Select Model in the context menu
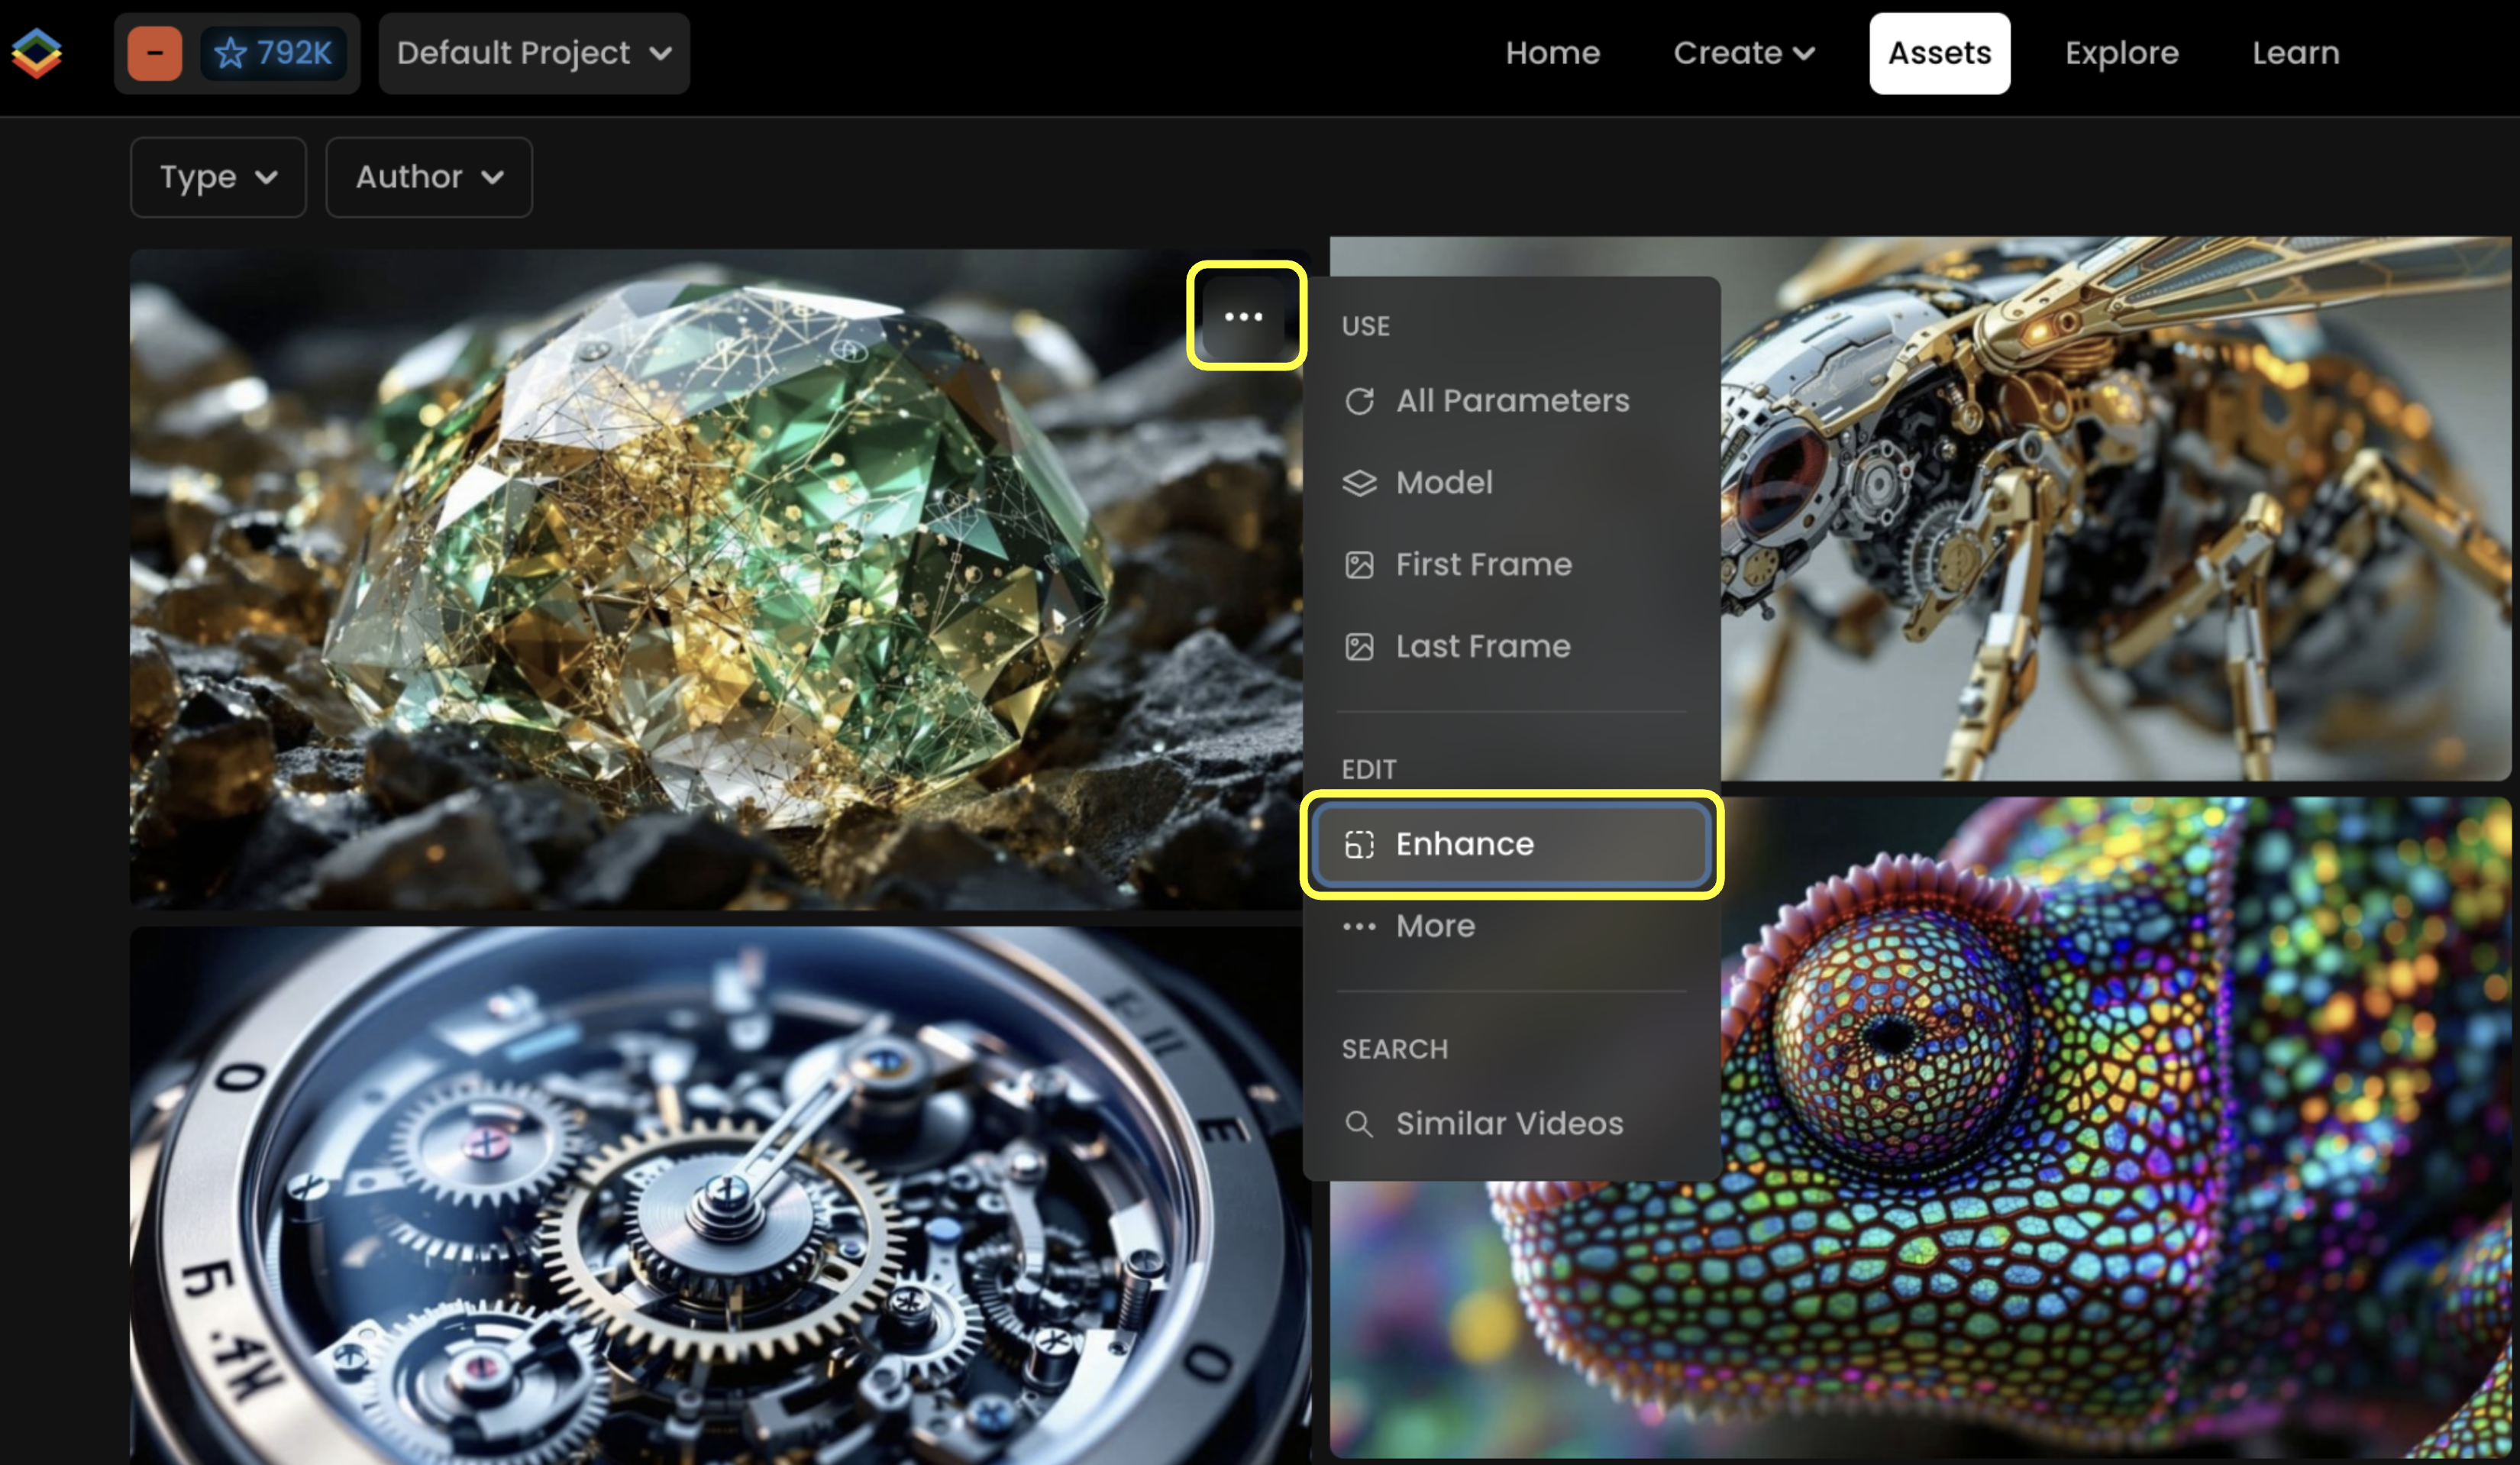 (x=1511, y=483)
